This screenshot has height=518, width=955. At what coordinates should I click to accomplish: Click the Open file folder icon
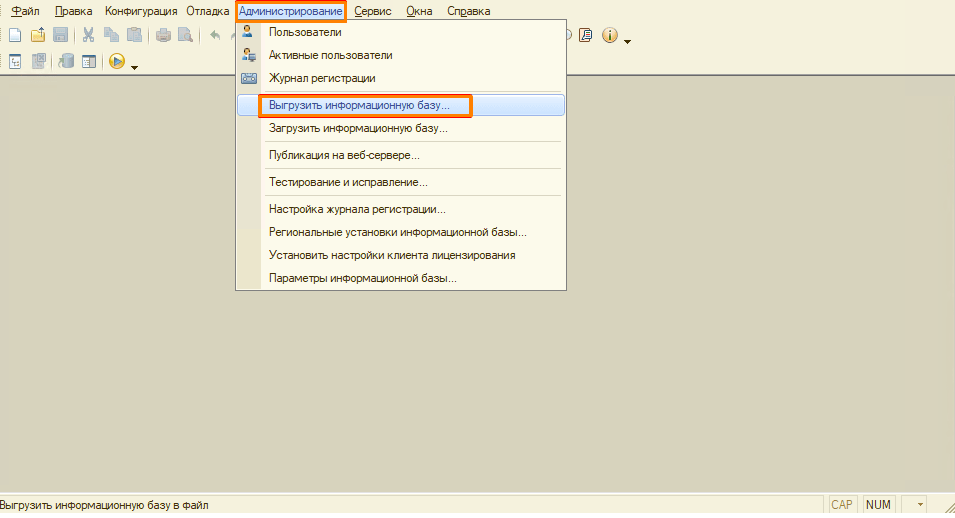pyautogui.click(x=38, y=35)
